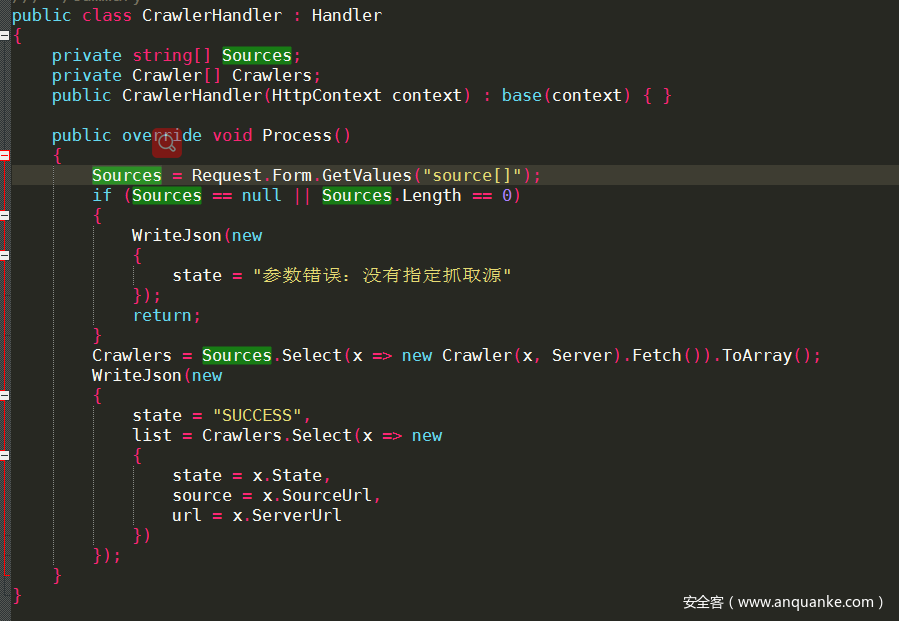
Task: Collapse the Crawlers.Select anonymous object fold
Action: pyautogui.click(x=4, y=455)
